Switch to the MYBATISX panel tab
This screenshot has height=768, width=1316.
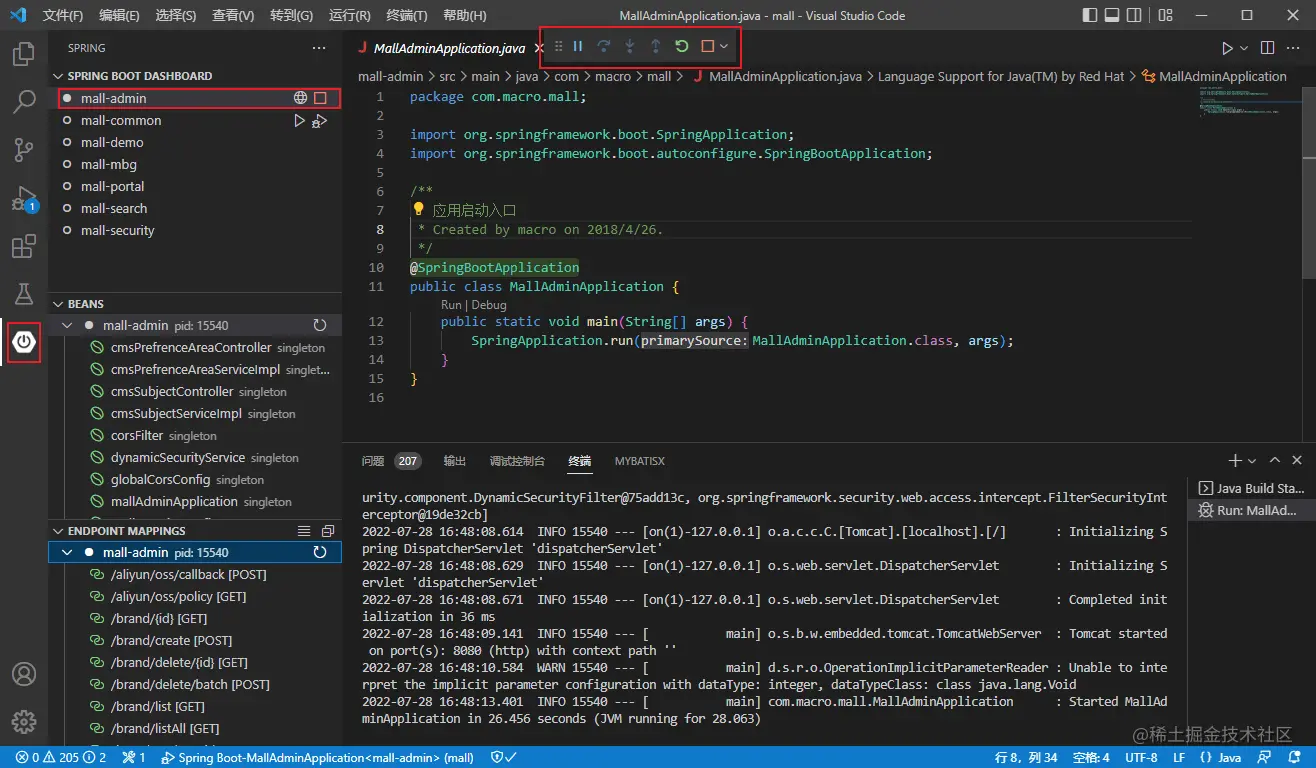tap(640, 461)
